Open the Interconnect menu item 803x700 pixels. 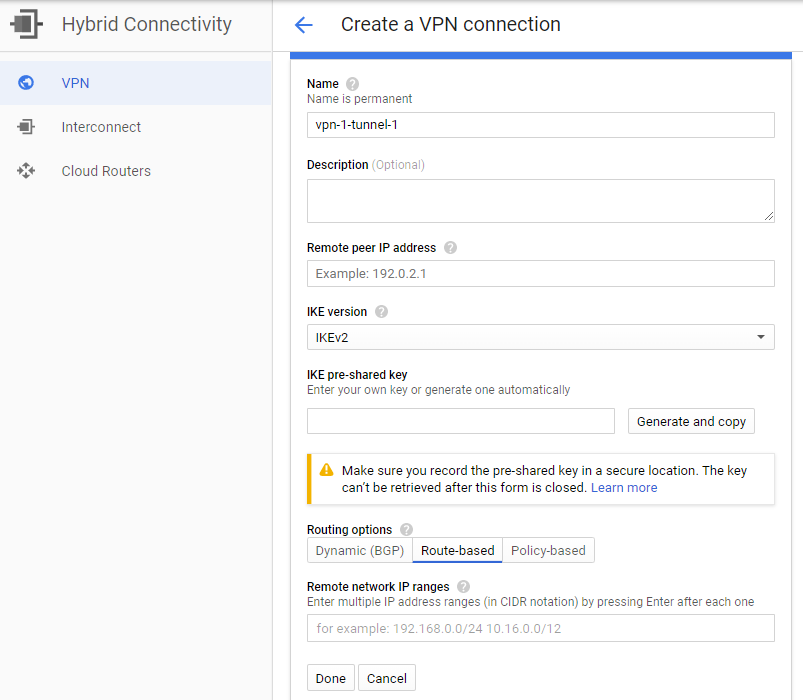(x=101, y=127)
